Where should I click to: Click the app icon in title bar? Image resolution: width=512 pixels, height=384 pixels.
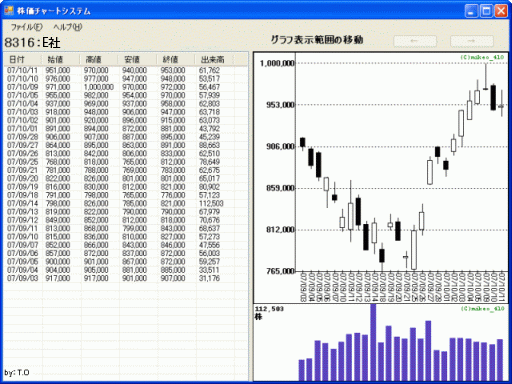[x=9, y=11]
